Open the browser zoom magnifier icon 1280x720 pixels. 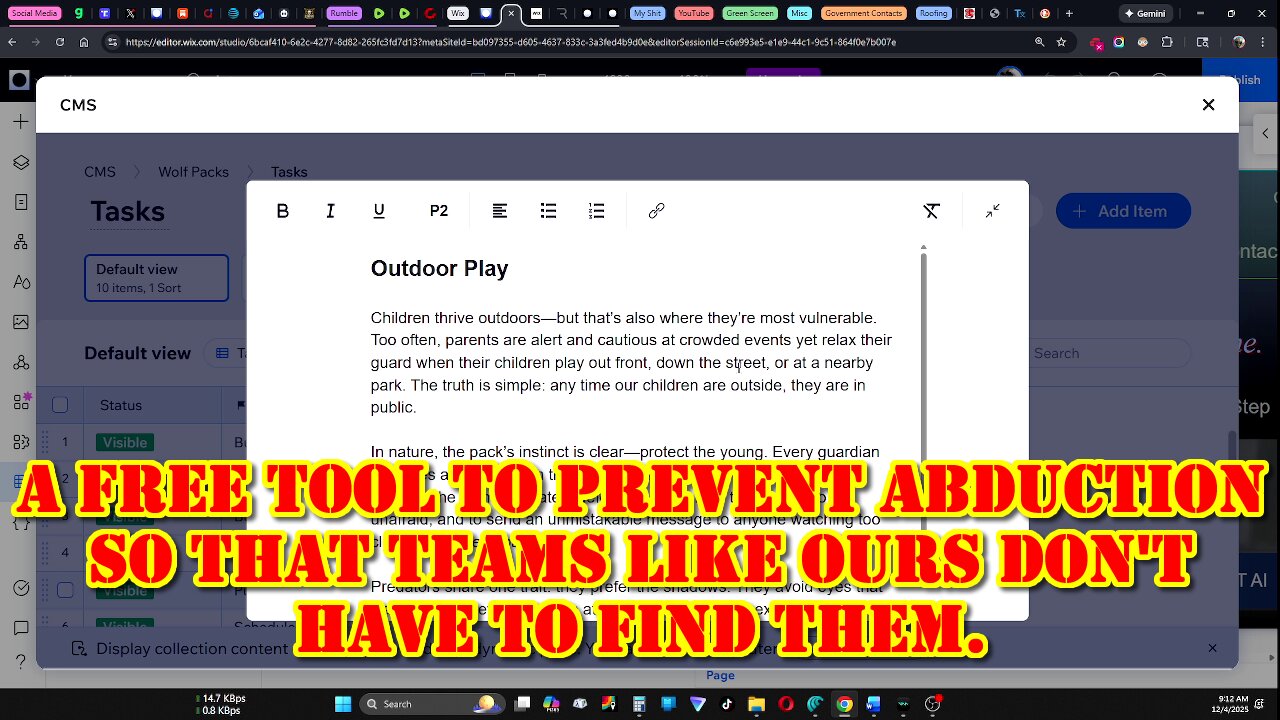click(x=1039, y=43)
